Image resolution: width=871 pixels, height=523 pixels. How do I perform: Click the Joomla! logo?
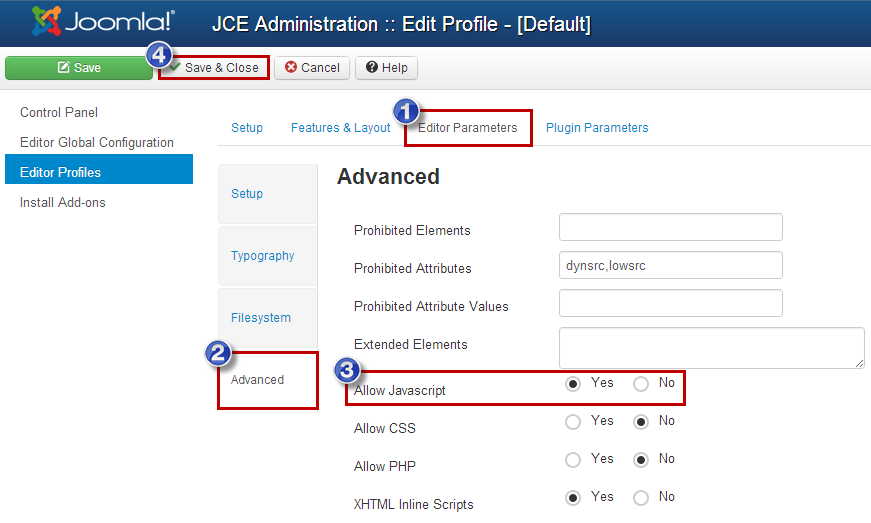103,22
